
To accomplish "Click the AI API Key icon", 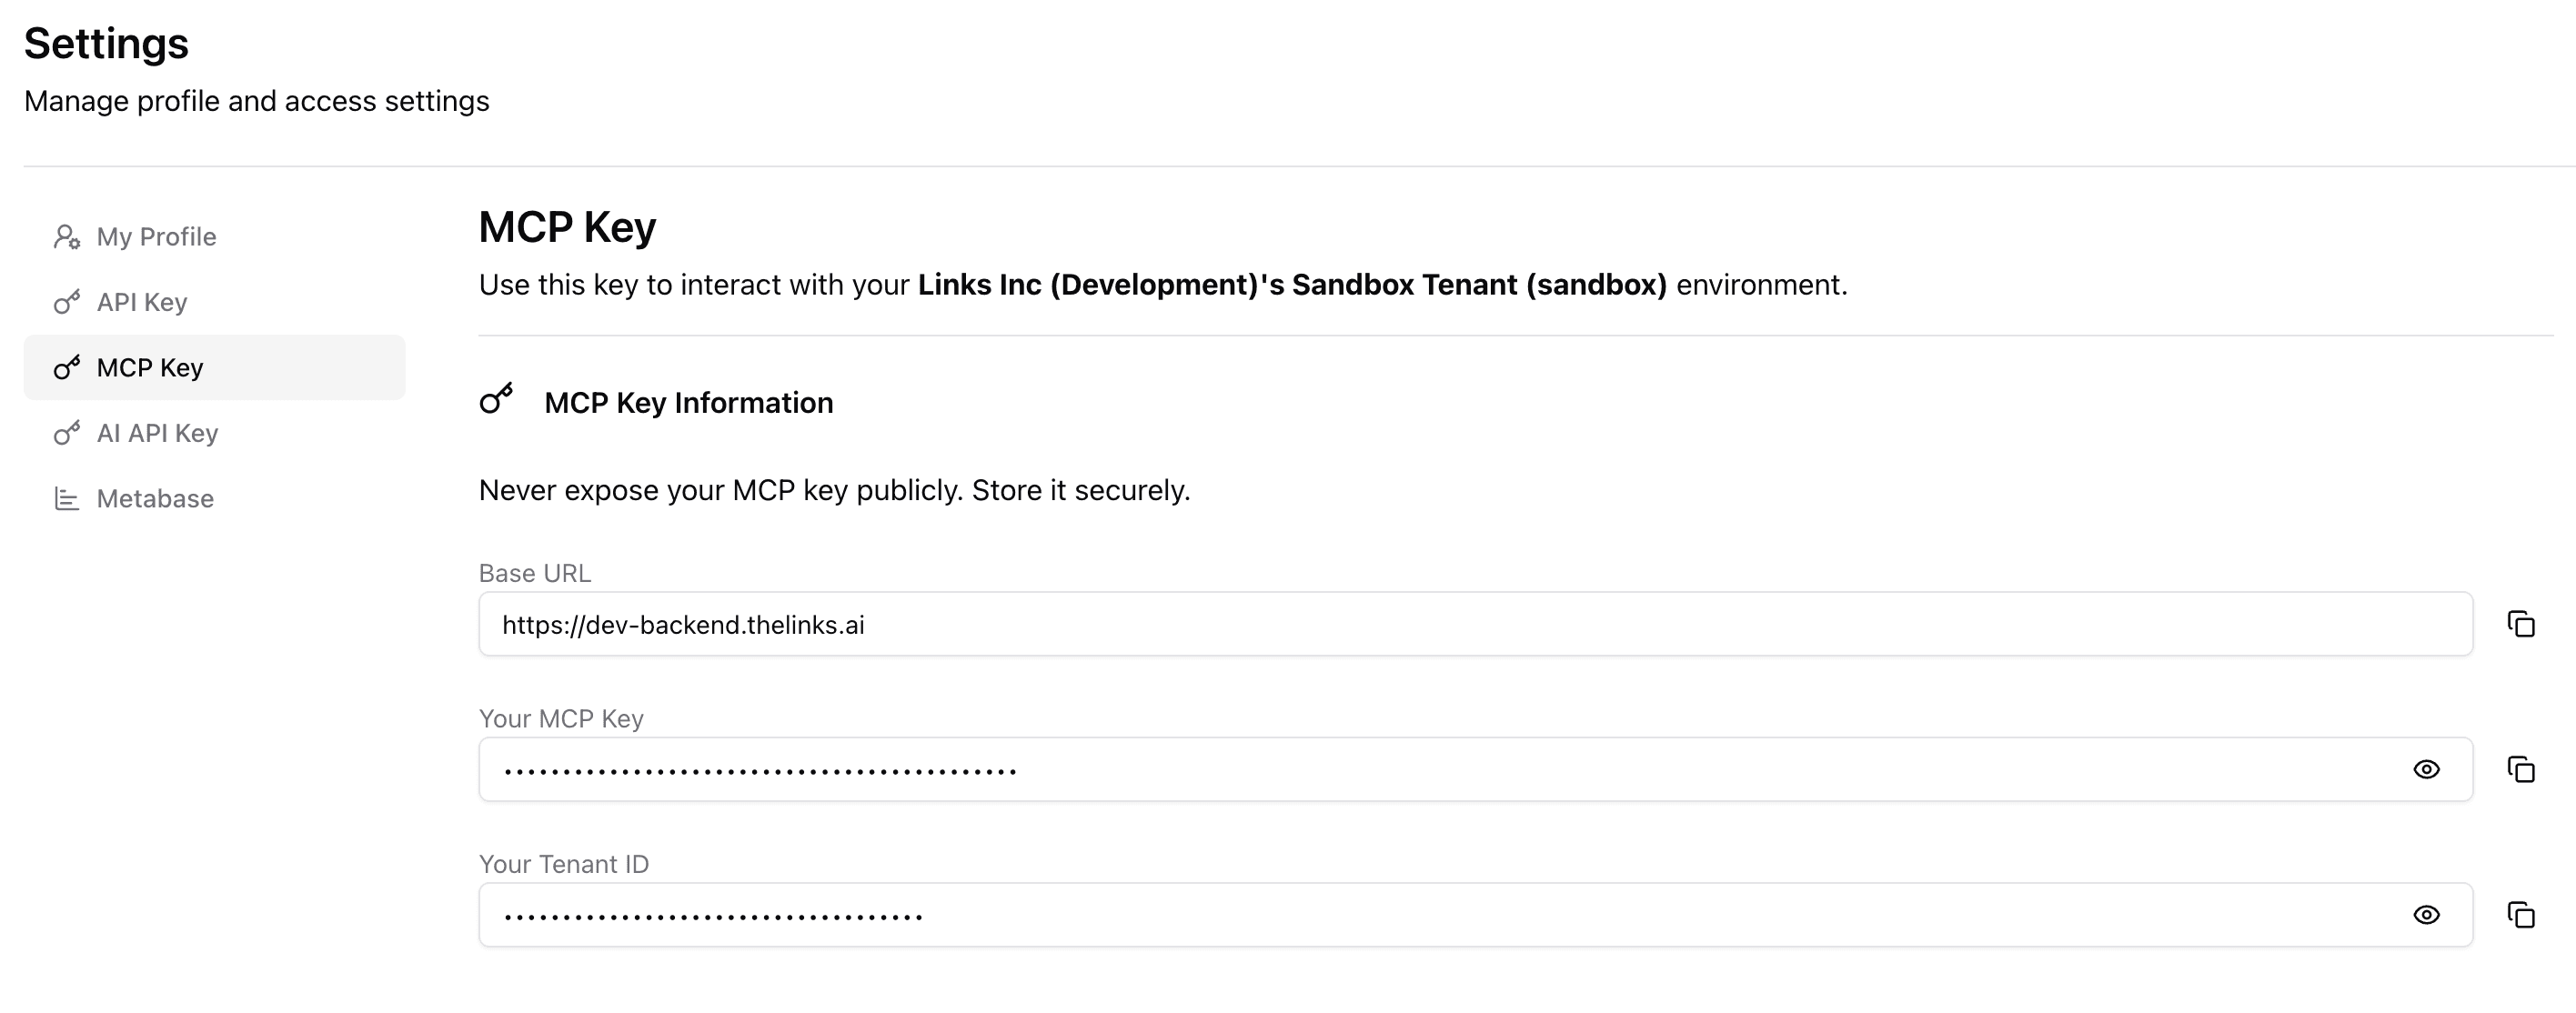I will click(x=67, y=433).
